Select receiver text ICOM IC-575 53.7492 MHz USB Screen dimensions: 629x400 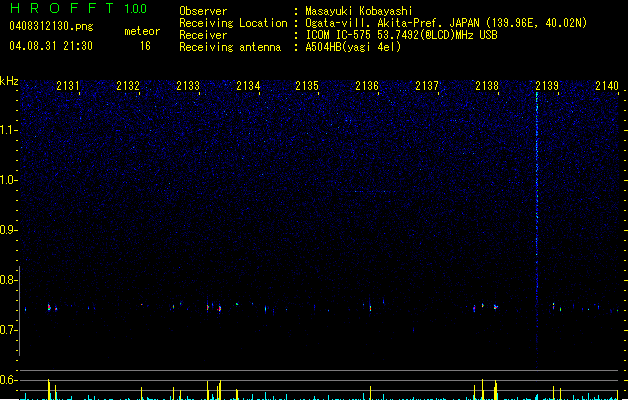401,35
